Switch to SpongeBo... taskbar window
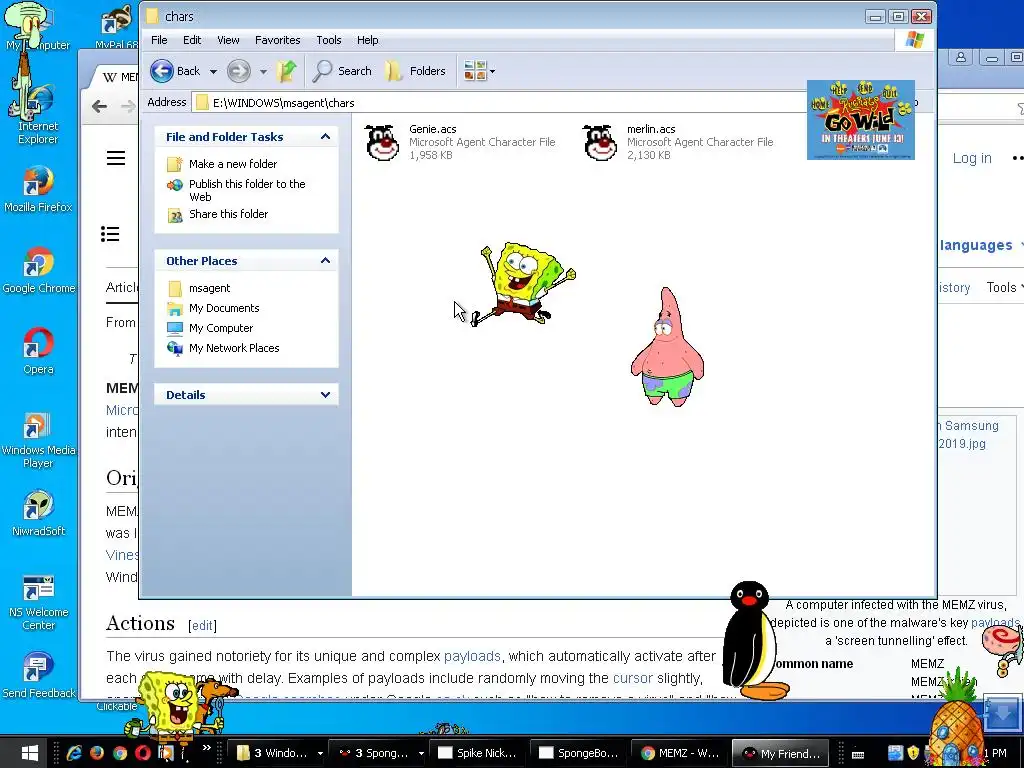This screenshot has width=1024, height=768. click(579, 753)
